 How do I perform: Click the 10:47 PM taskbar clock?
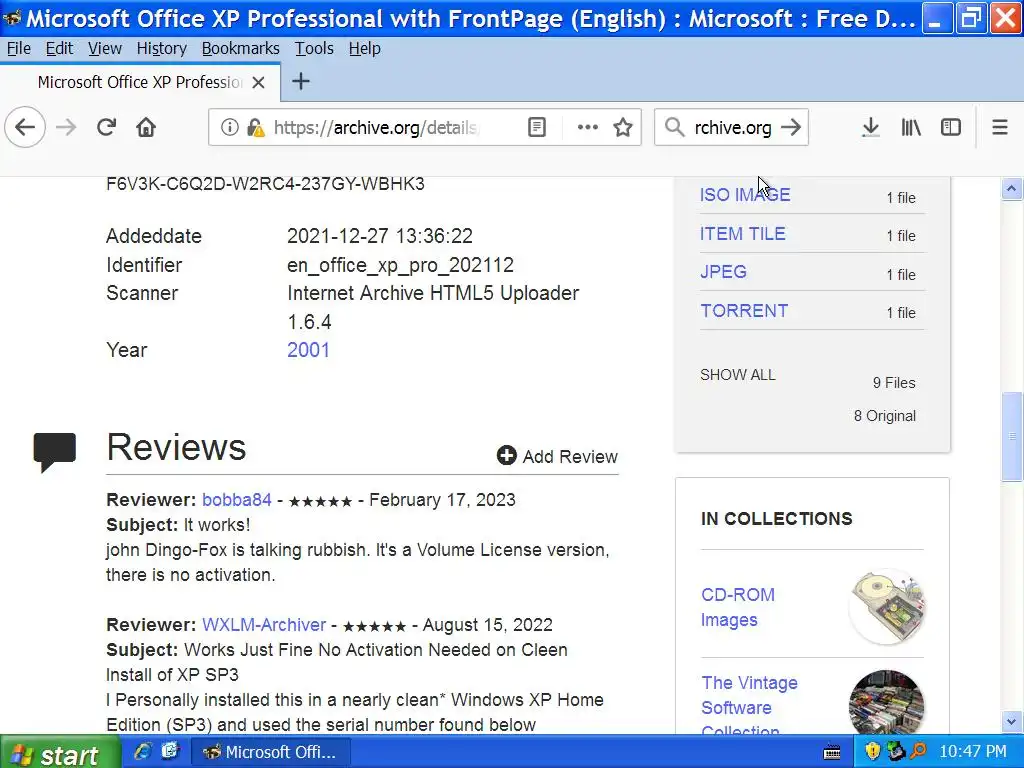tap(973, 752)
